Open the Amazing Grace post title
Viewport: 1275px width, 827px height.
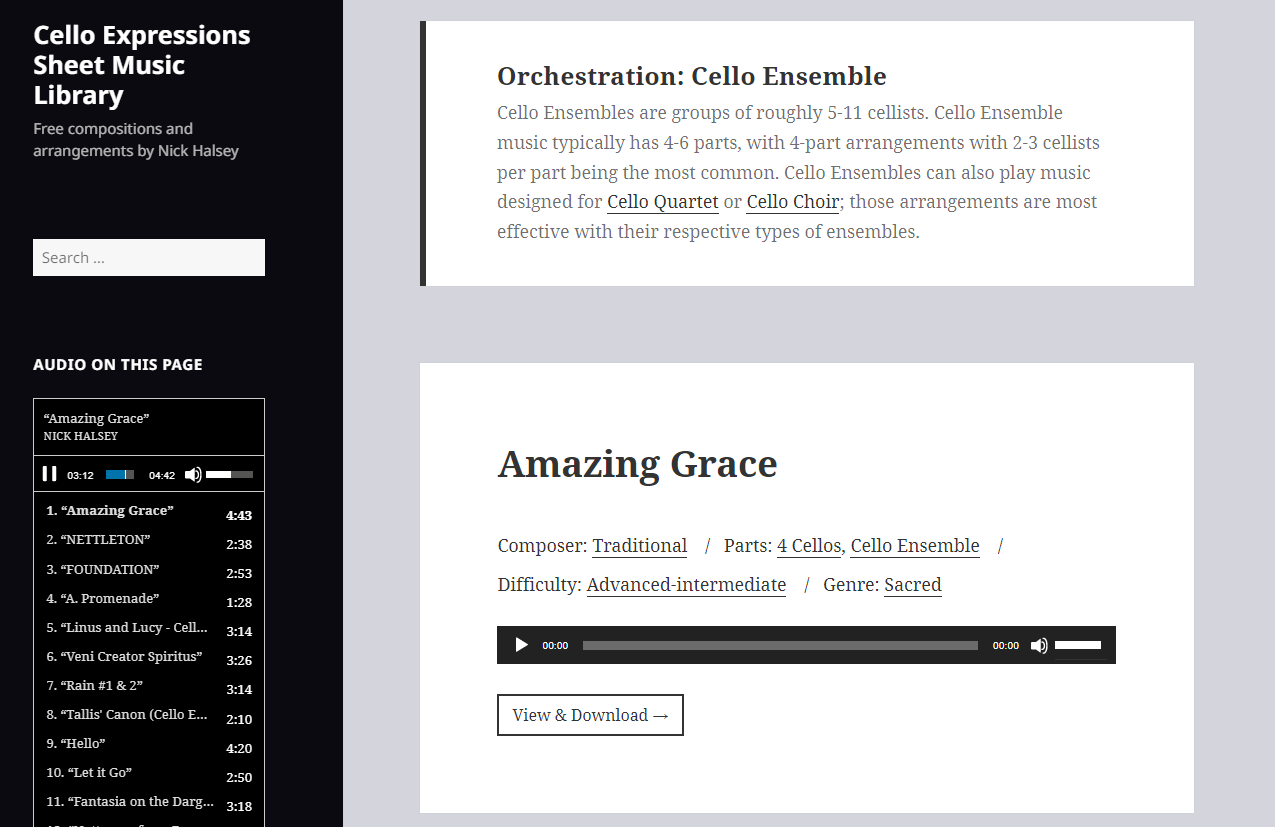point(637,464)
